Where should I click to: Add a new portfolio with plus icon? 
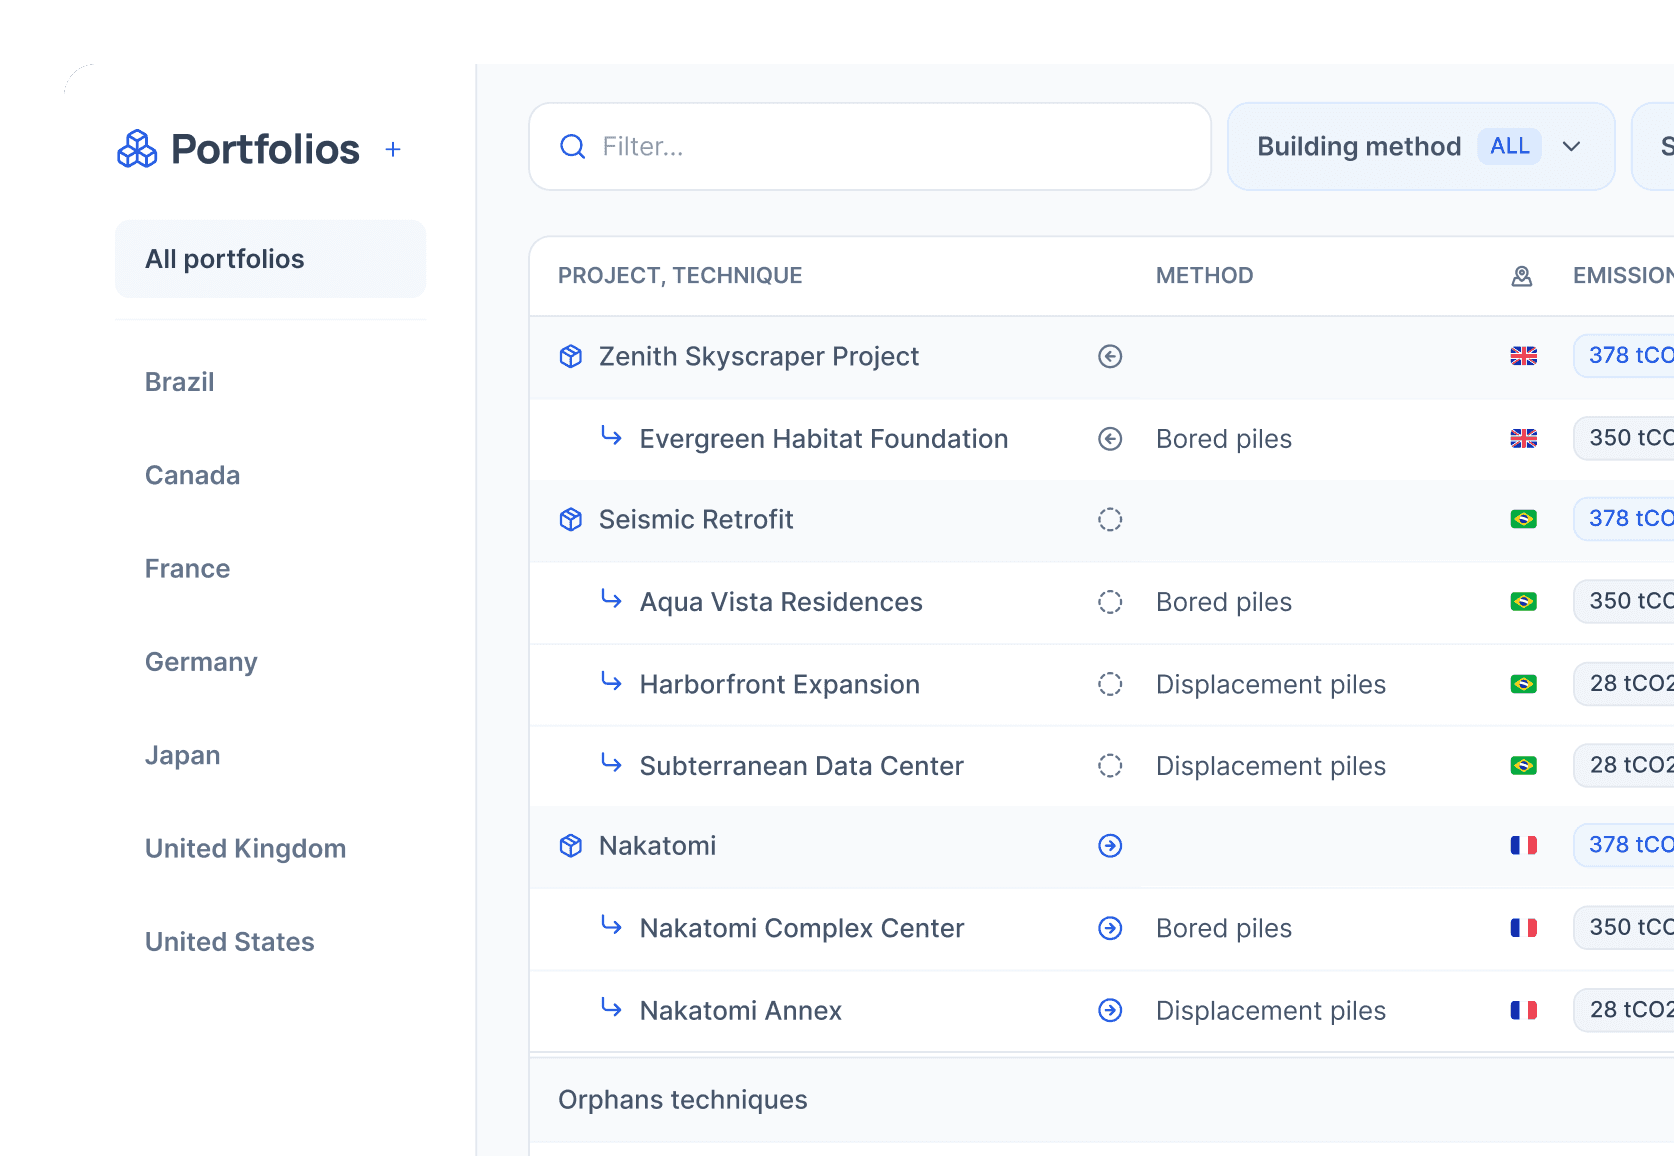tap(393, 150)
